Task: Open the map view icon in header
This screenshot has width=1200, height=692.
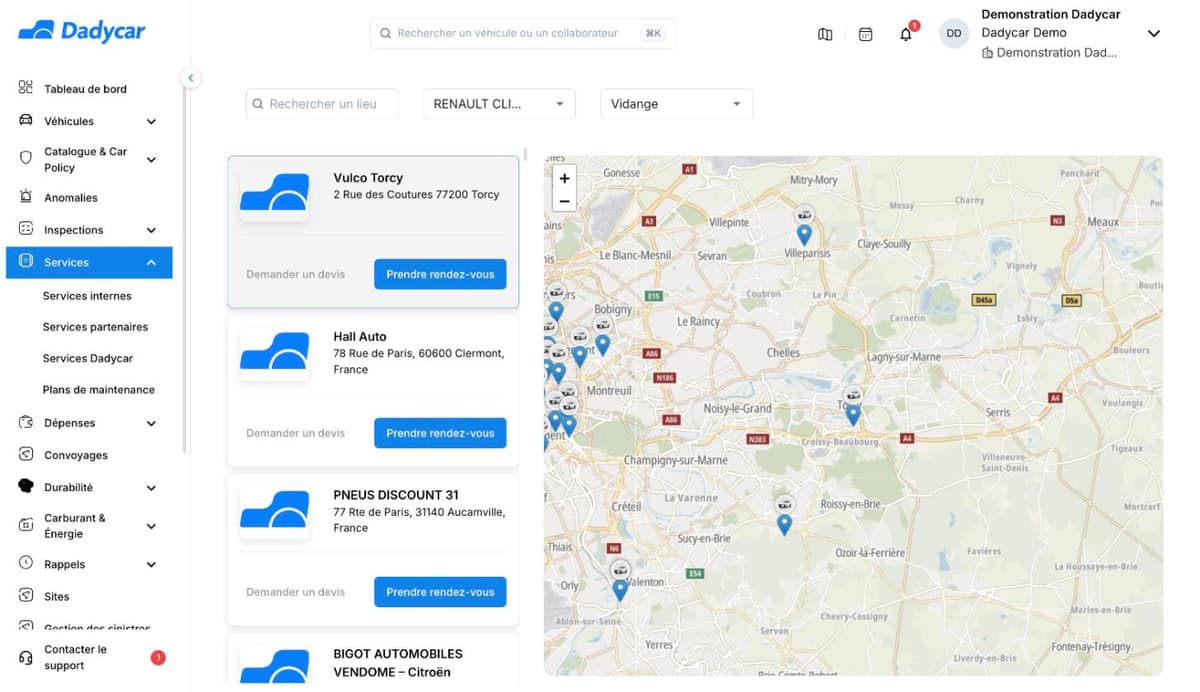Action: click(x=825, y=34)
